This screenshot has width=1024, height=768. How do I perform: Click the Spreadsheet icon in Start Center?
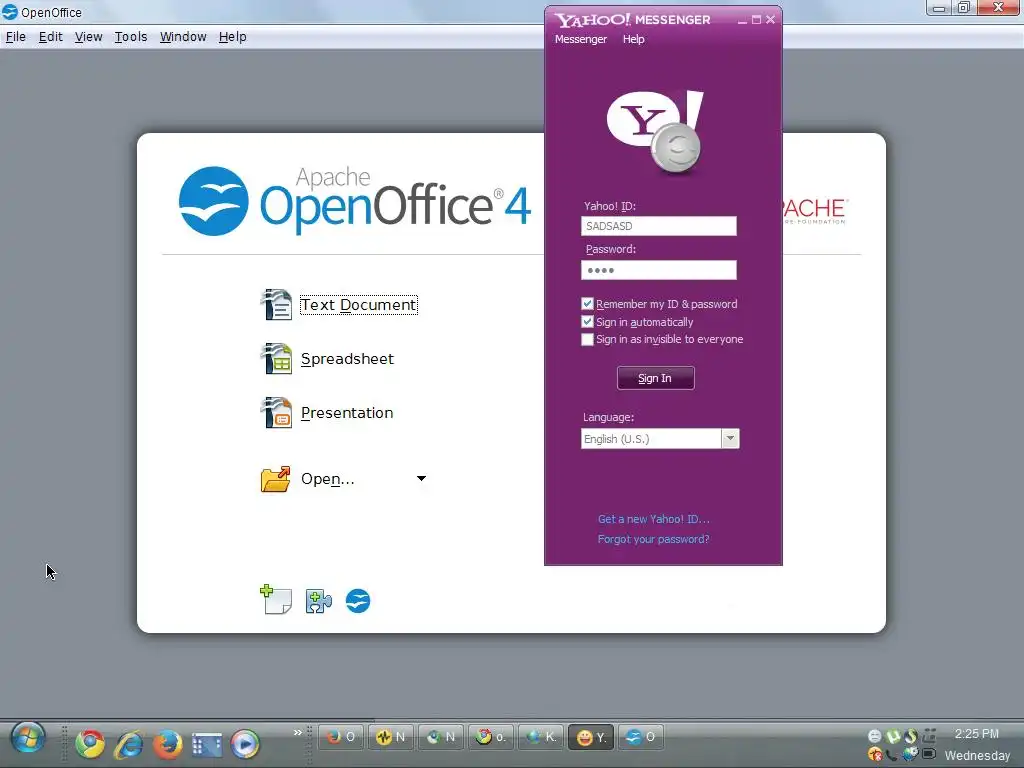pyautogui.click(x=276, y=359)
